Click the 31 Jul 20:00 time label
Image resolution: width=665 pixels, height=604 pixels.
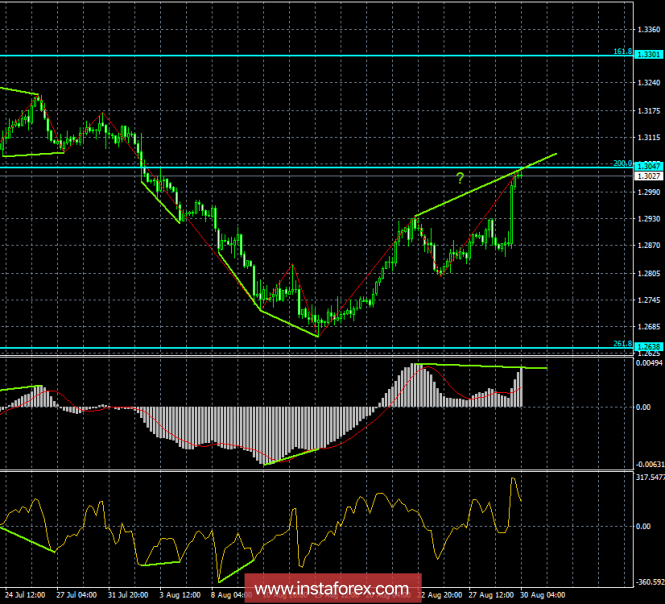tap(128, 595)
